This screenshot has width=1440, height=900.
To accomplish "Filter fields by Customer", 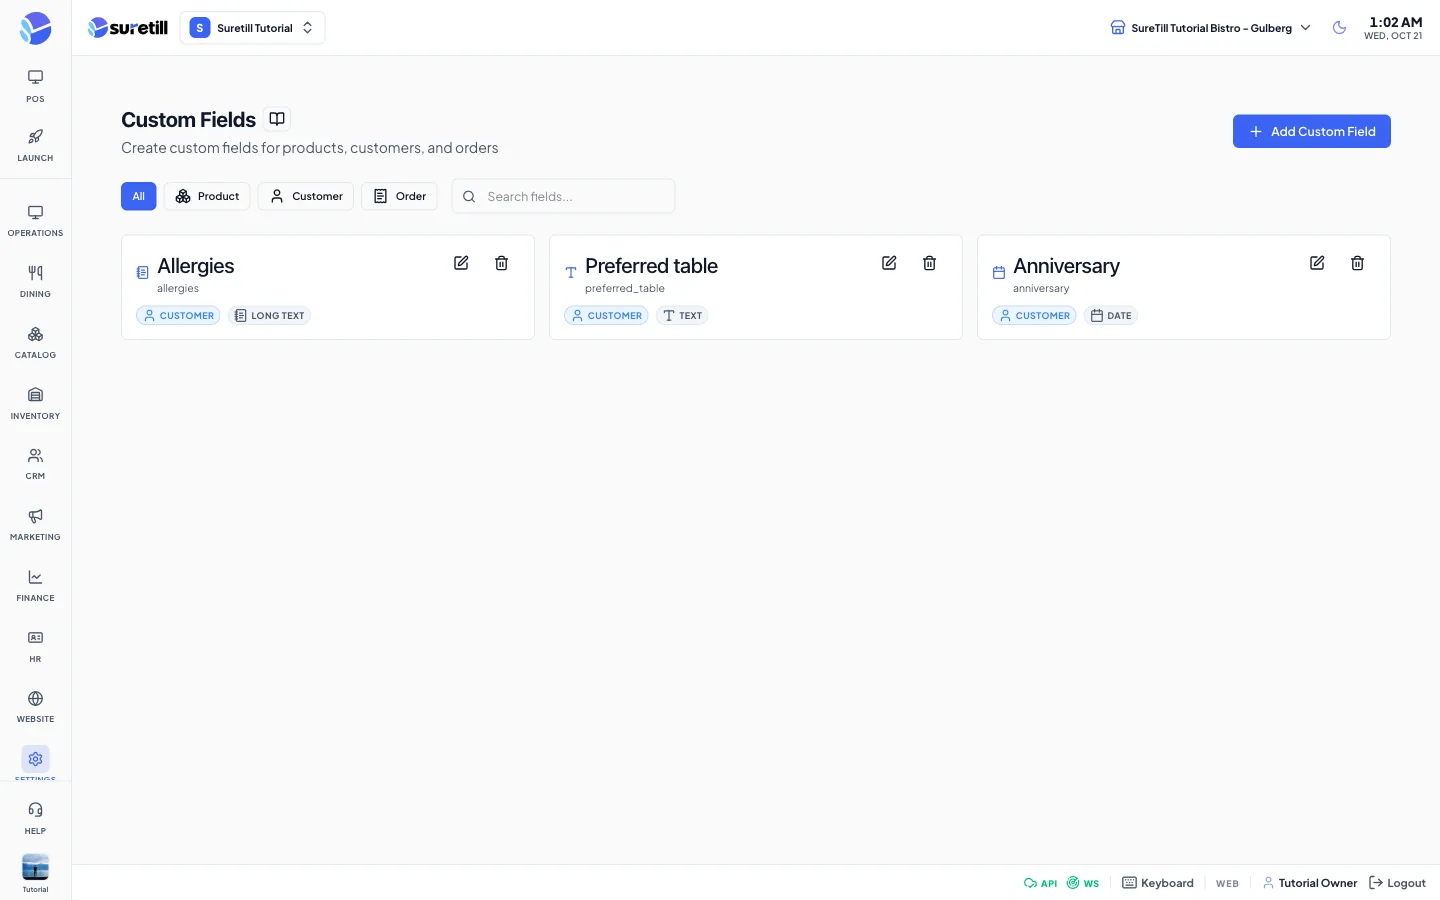I will coord(306,196).
